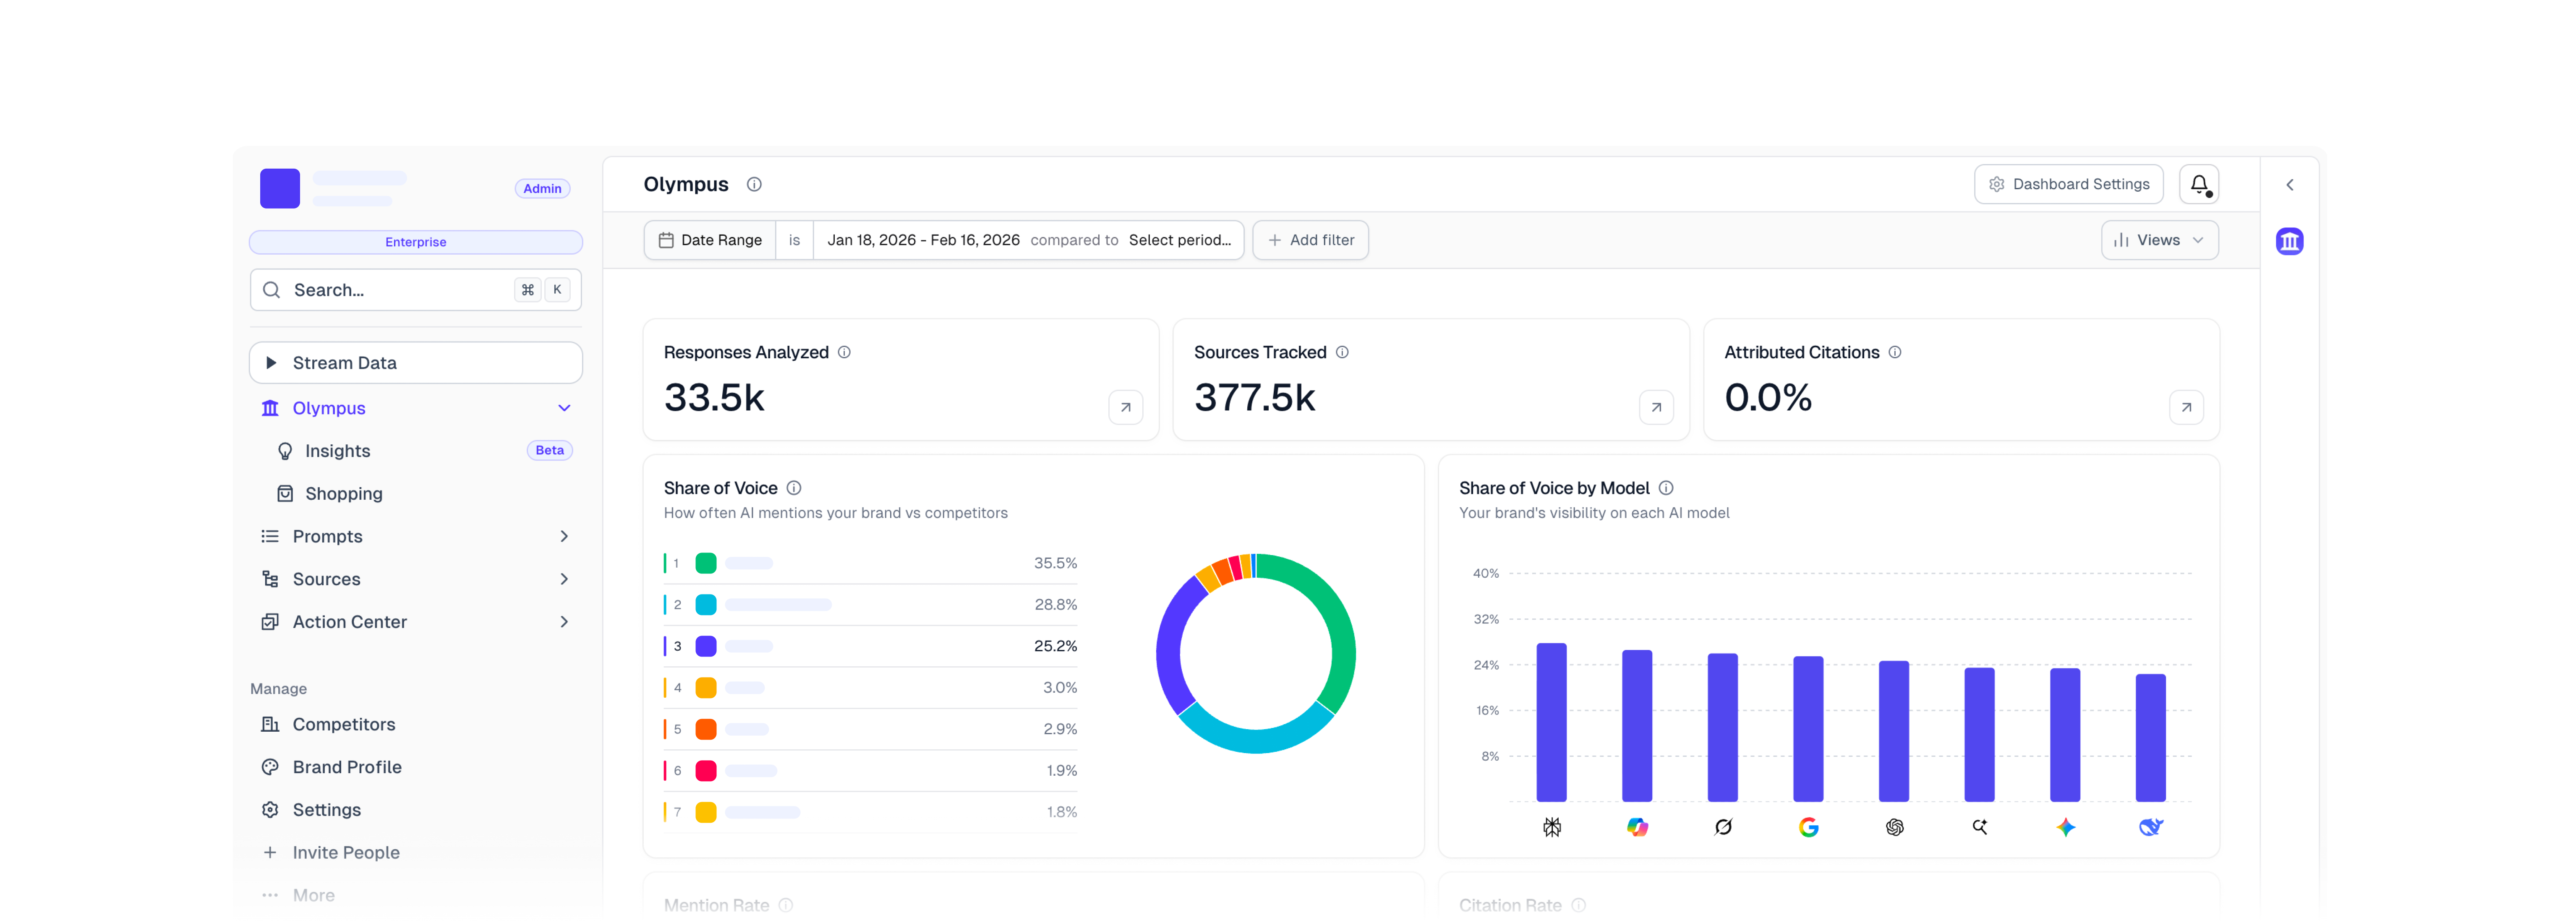Viewport: 2560px width, 923px height.
Task: Open the Select period comparison dropdown
Action: (x=1179, y=240)
